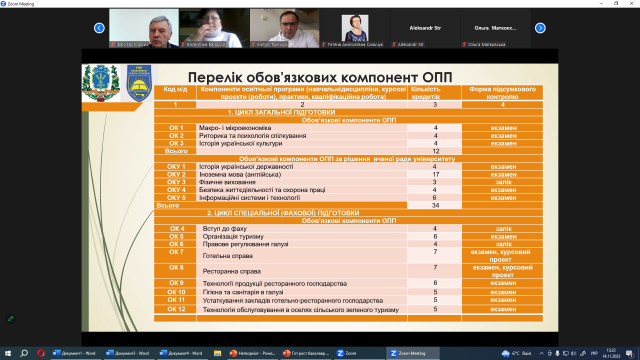Toggle the system volume icon

click(x=573, y=353)
